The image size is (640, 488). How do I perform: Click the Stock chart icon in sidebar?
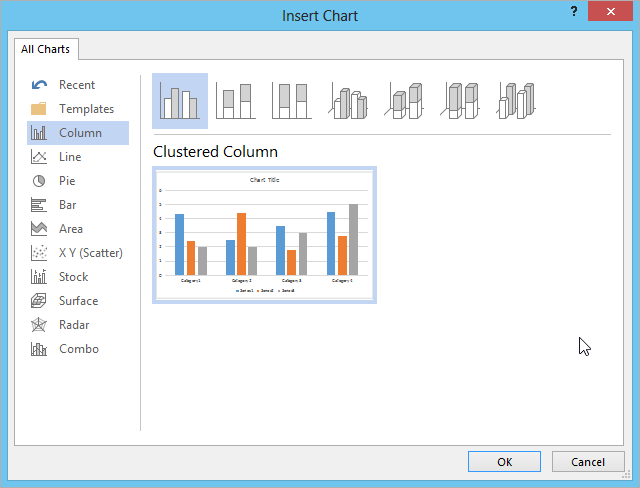(x=39, y=277)
